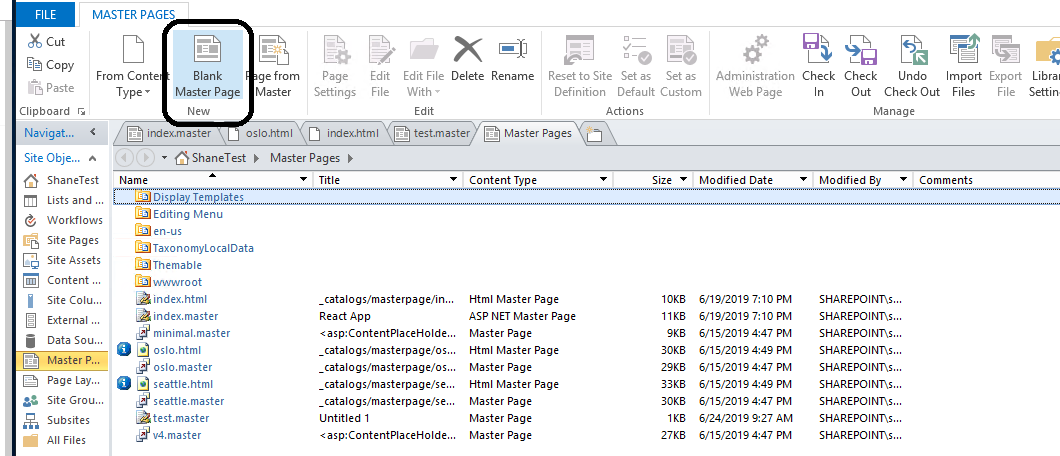The width and height of the screenshot is (1060, 456).
Task: Select the Master Pages document tab
Action: [529, 133]
